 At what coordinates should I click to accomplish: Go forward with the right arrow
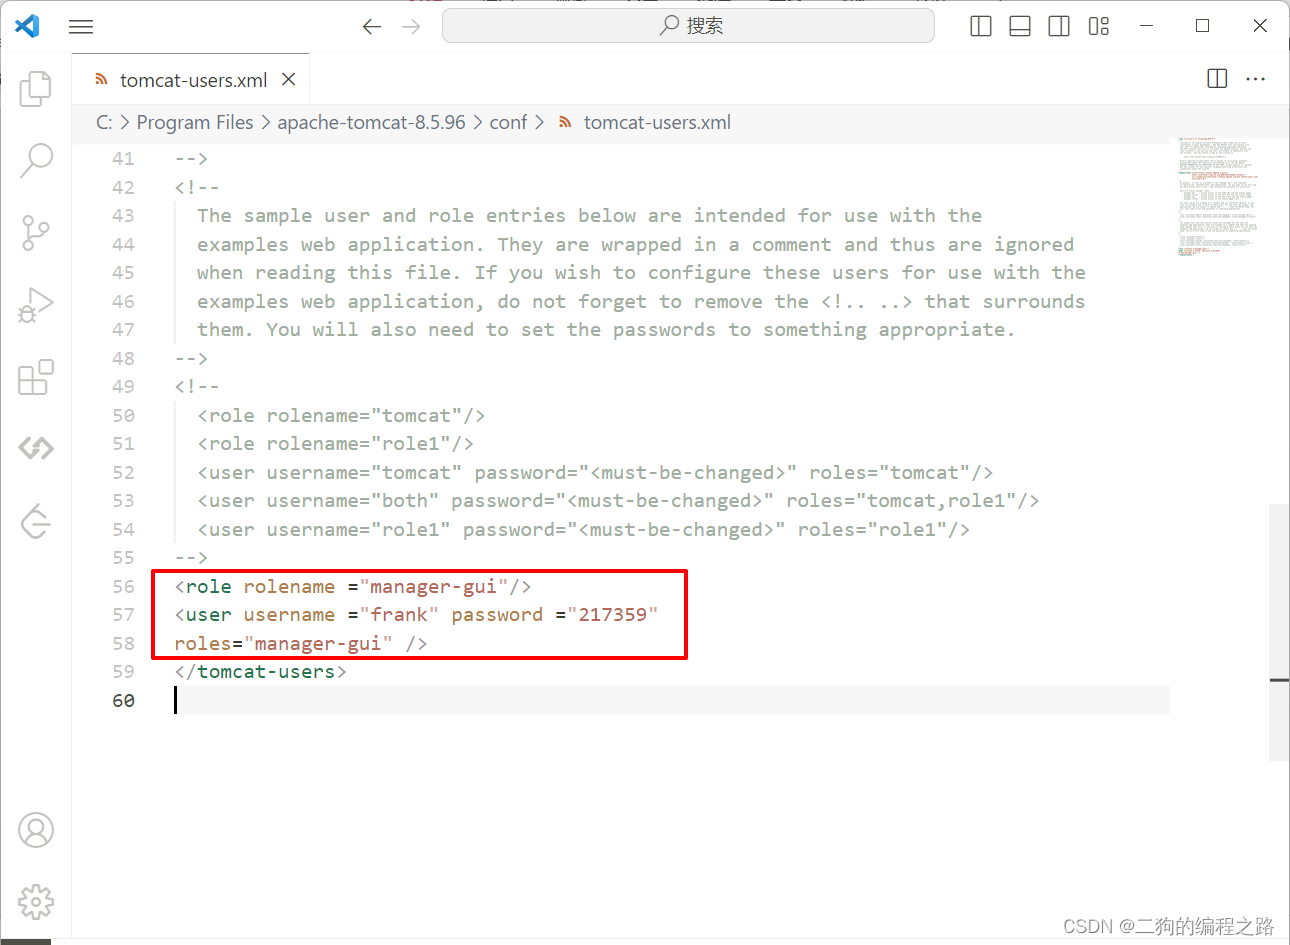click(411, 26)
